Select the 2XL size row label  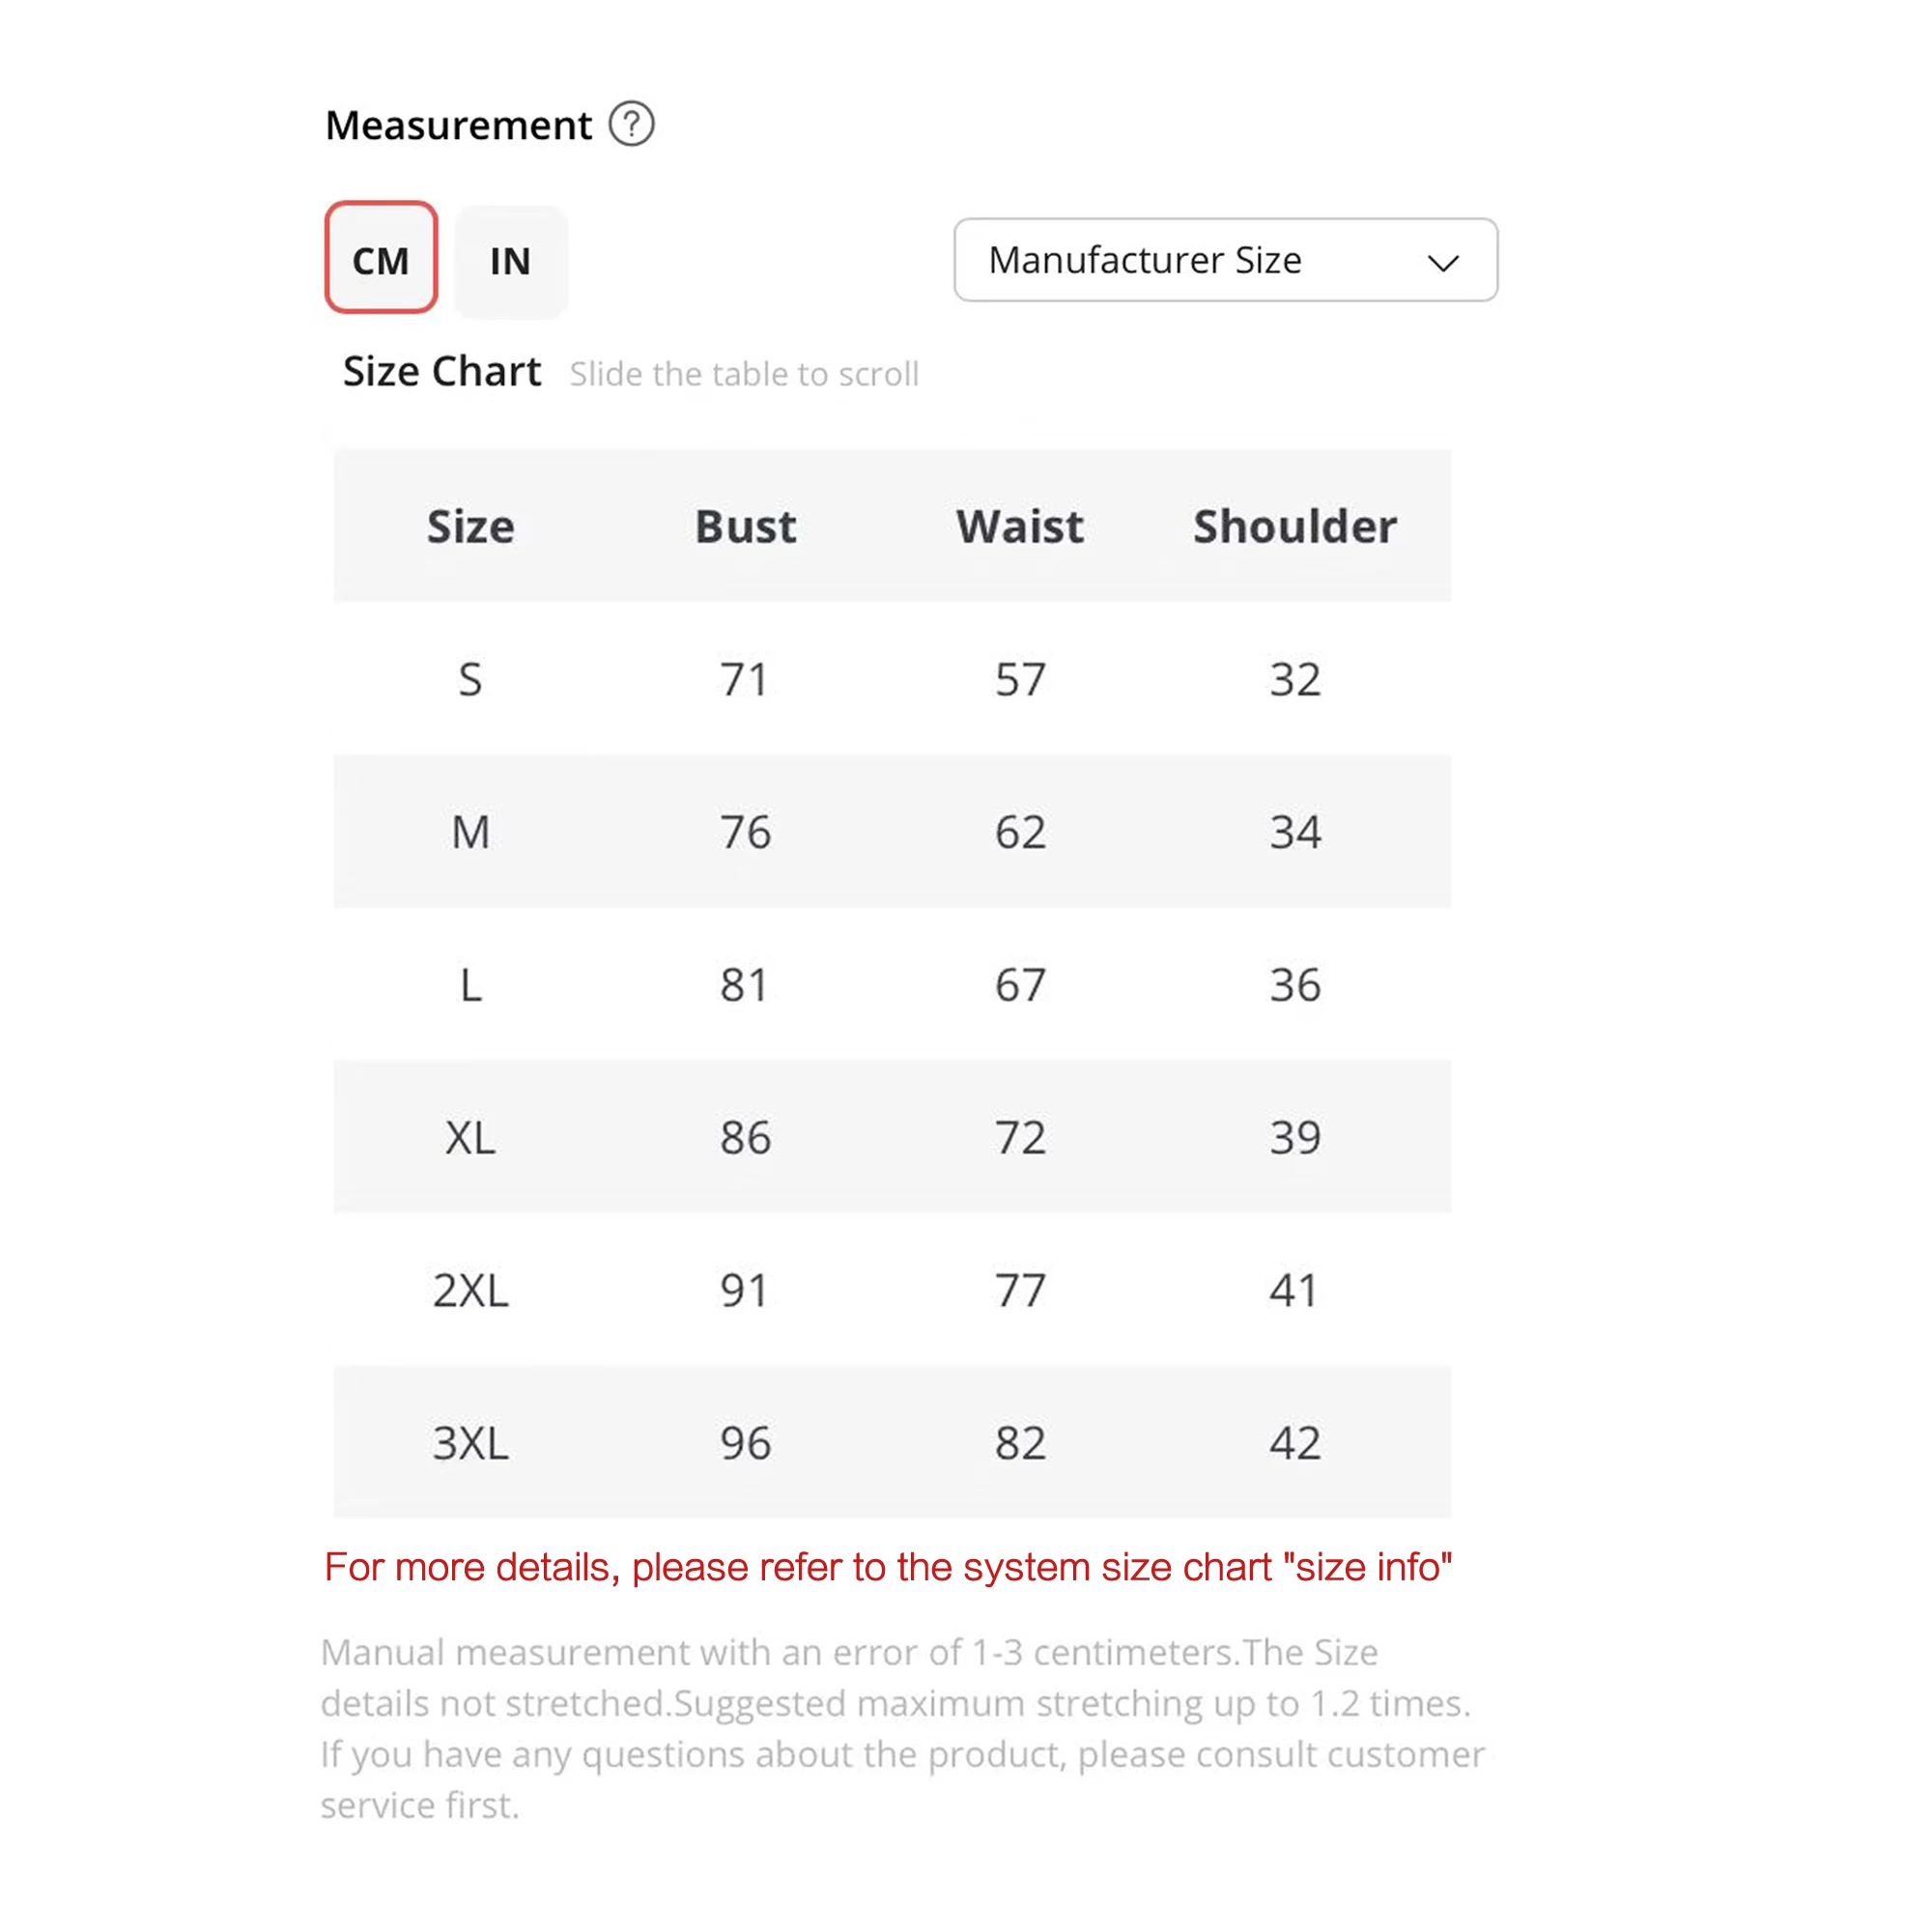point(470,1290)
